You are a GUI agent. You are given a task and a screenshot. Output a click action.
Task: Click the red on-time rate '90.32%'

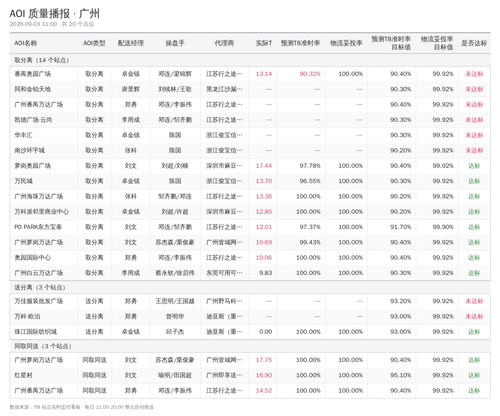(310, 74)
